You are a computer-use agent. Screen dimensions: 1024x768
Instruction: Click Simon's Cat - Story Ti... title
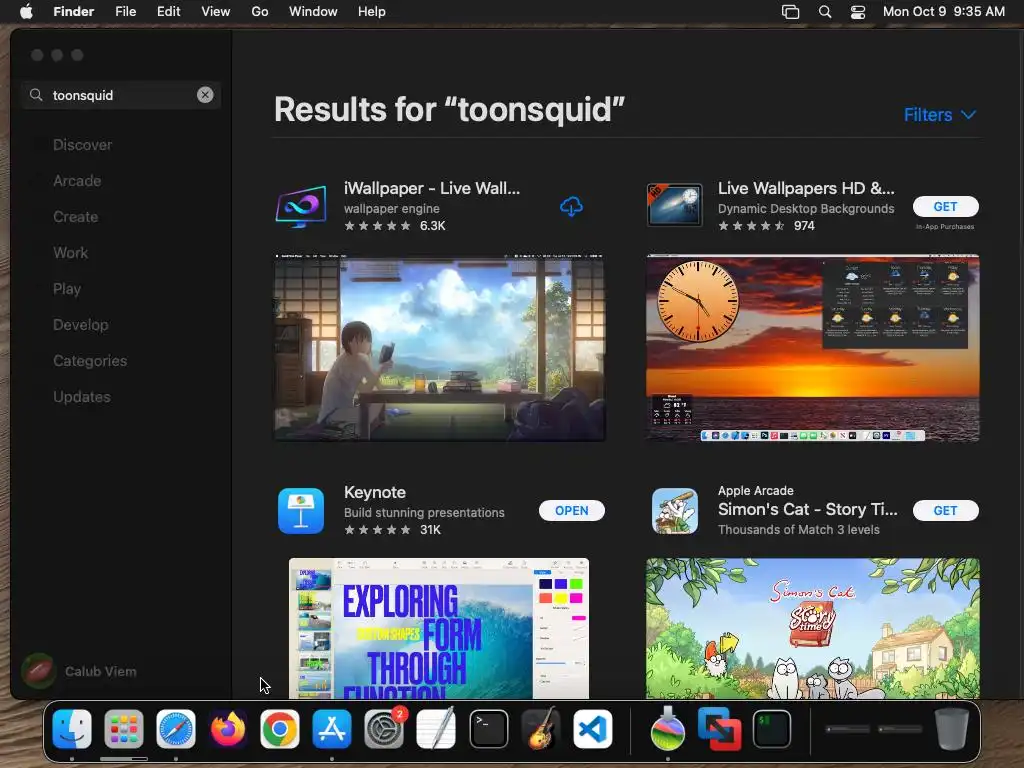807,509
